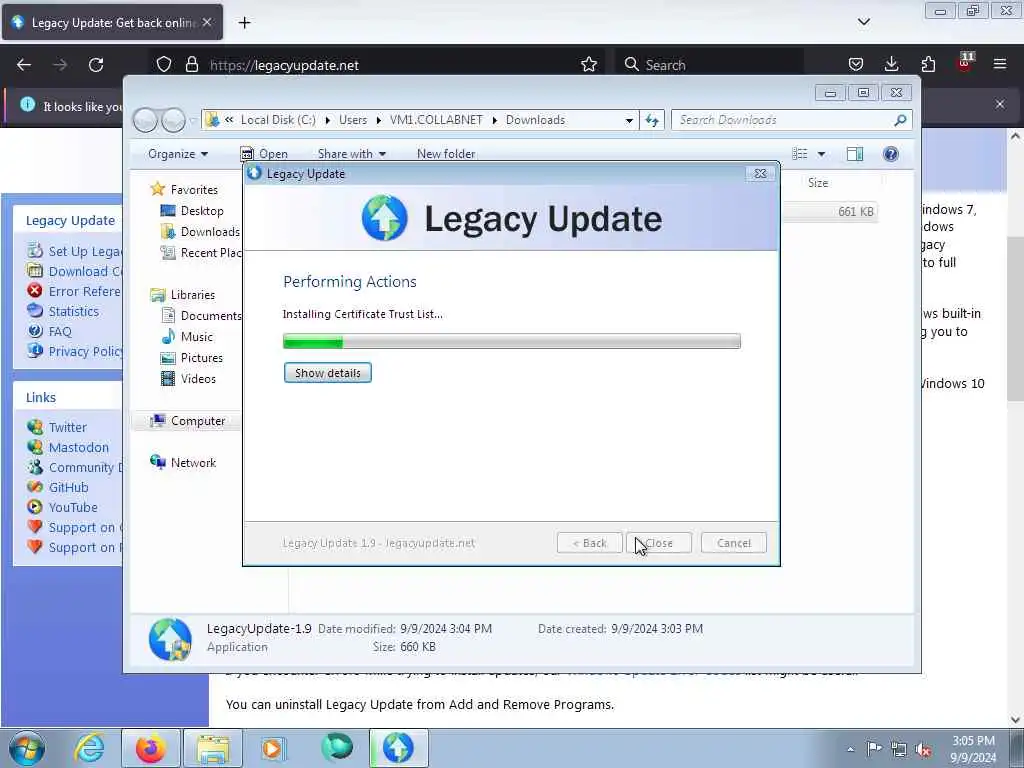Click the site padlock icon

191,65
